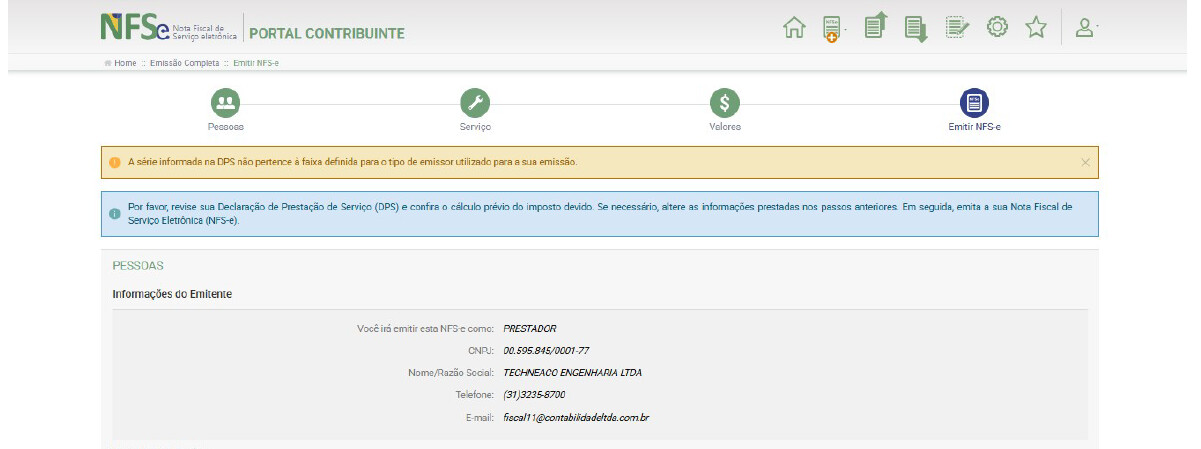Screen dimensions: 1201x449
Task: Go to the Pessoas step
Action: [225, 102]
